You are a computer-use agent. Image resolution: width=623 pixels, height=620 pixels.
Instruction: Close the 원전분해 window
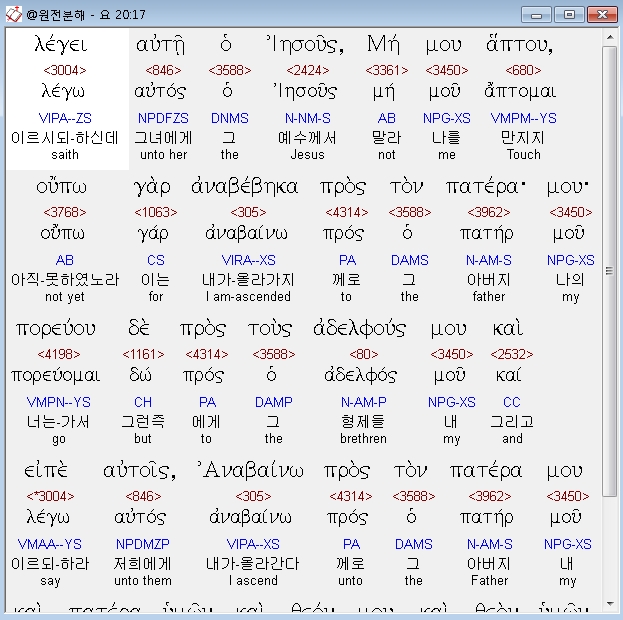pos(602,15)
